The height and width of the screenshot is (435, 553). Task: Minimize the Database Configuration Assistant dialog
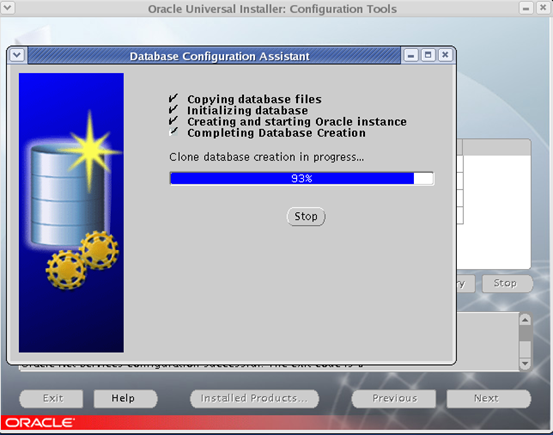pos(411,55)
